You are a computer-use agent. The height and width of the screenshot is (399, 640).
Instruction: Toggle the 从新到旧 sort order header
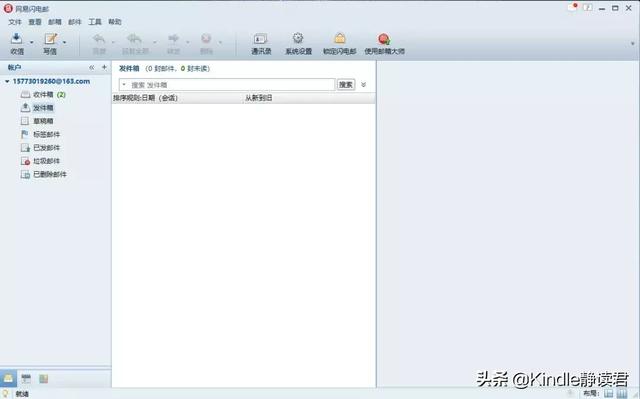(258, 98)
